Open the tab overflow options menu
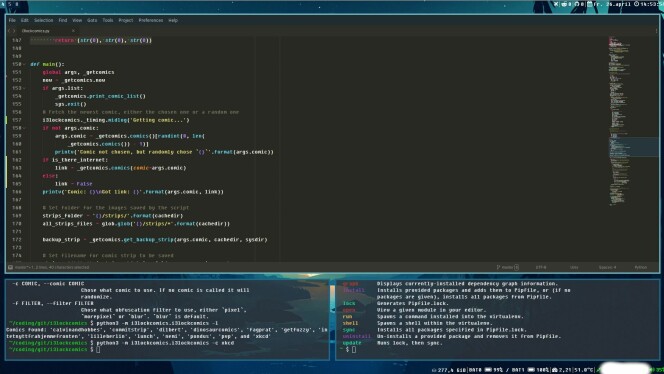 [656, 31]
